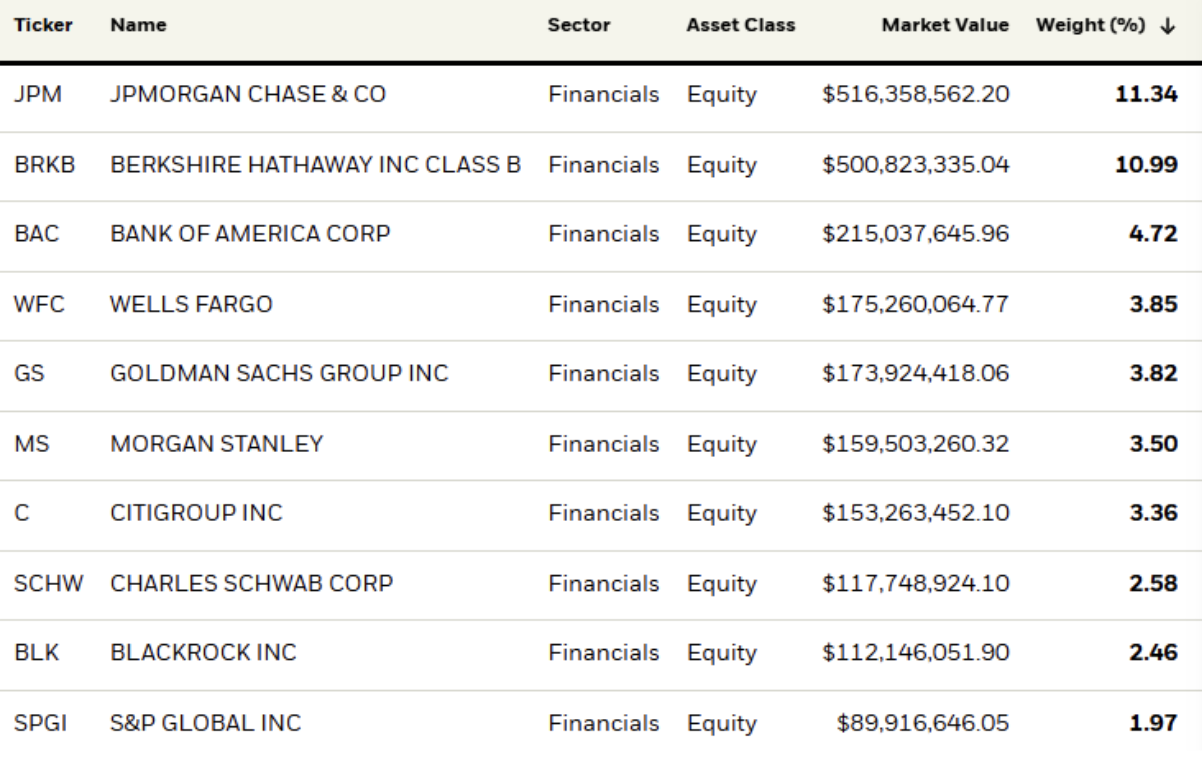
Task: Sort by Name column header
Action: point(126,27)
